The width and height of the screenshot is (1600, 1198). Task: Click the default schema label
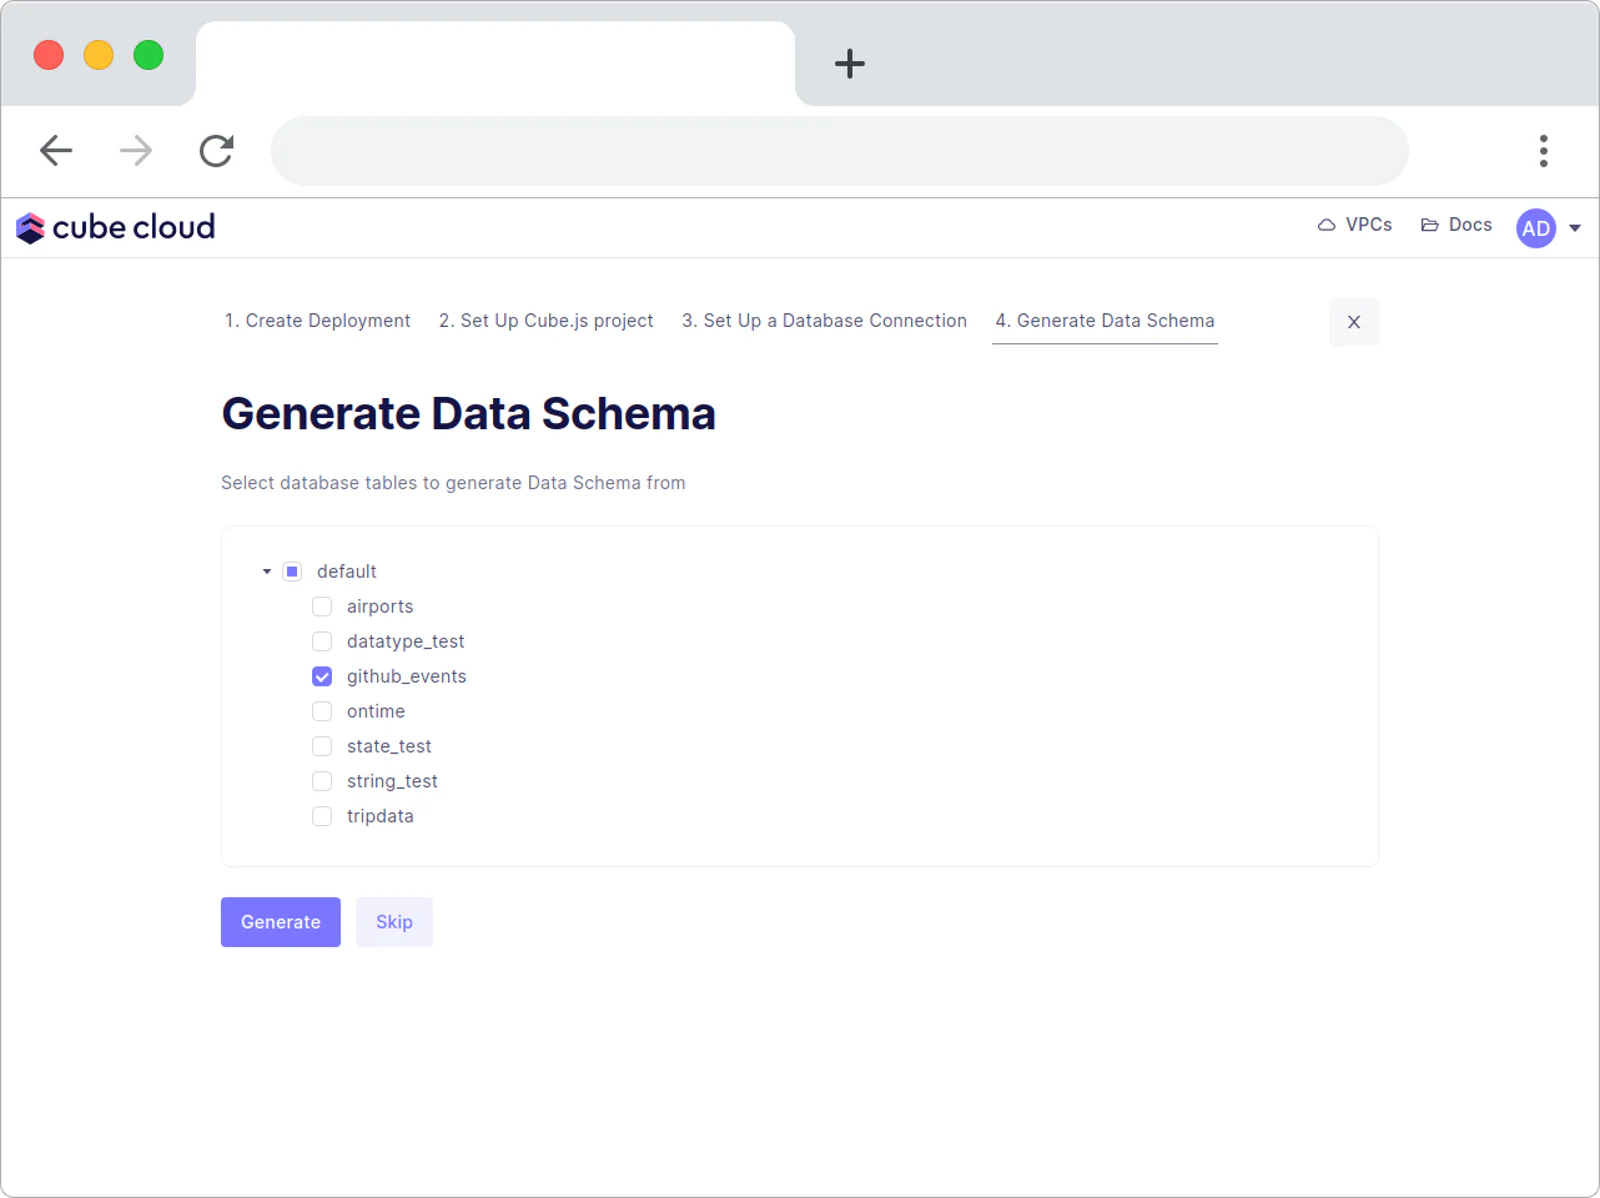coord(347,572)
